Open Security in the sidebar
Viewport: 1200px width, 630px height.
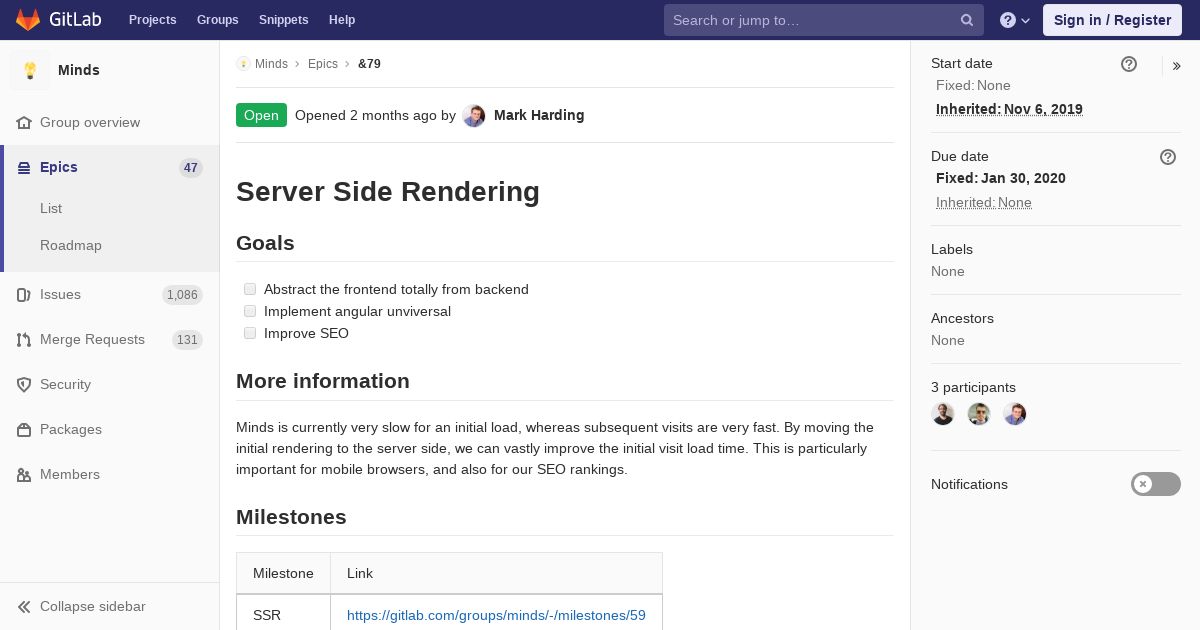coord(65,384)
